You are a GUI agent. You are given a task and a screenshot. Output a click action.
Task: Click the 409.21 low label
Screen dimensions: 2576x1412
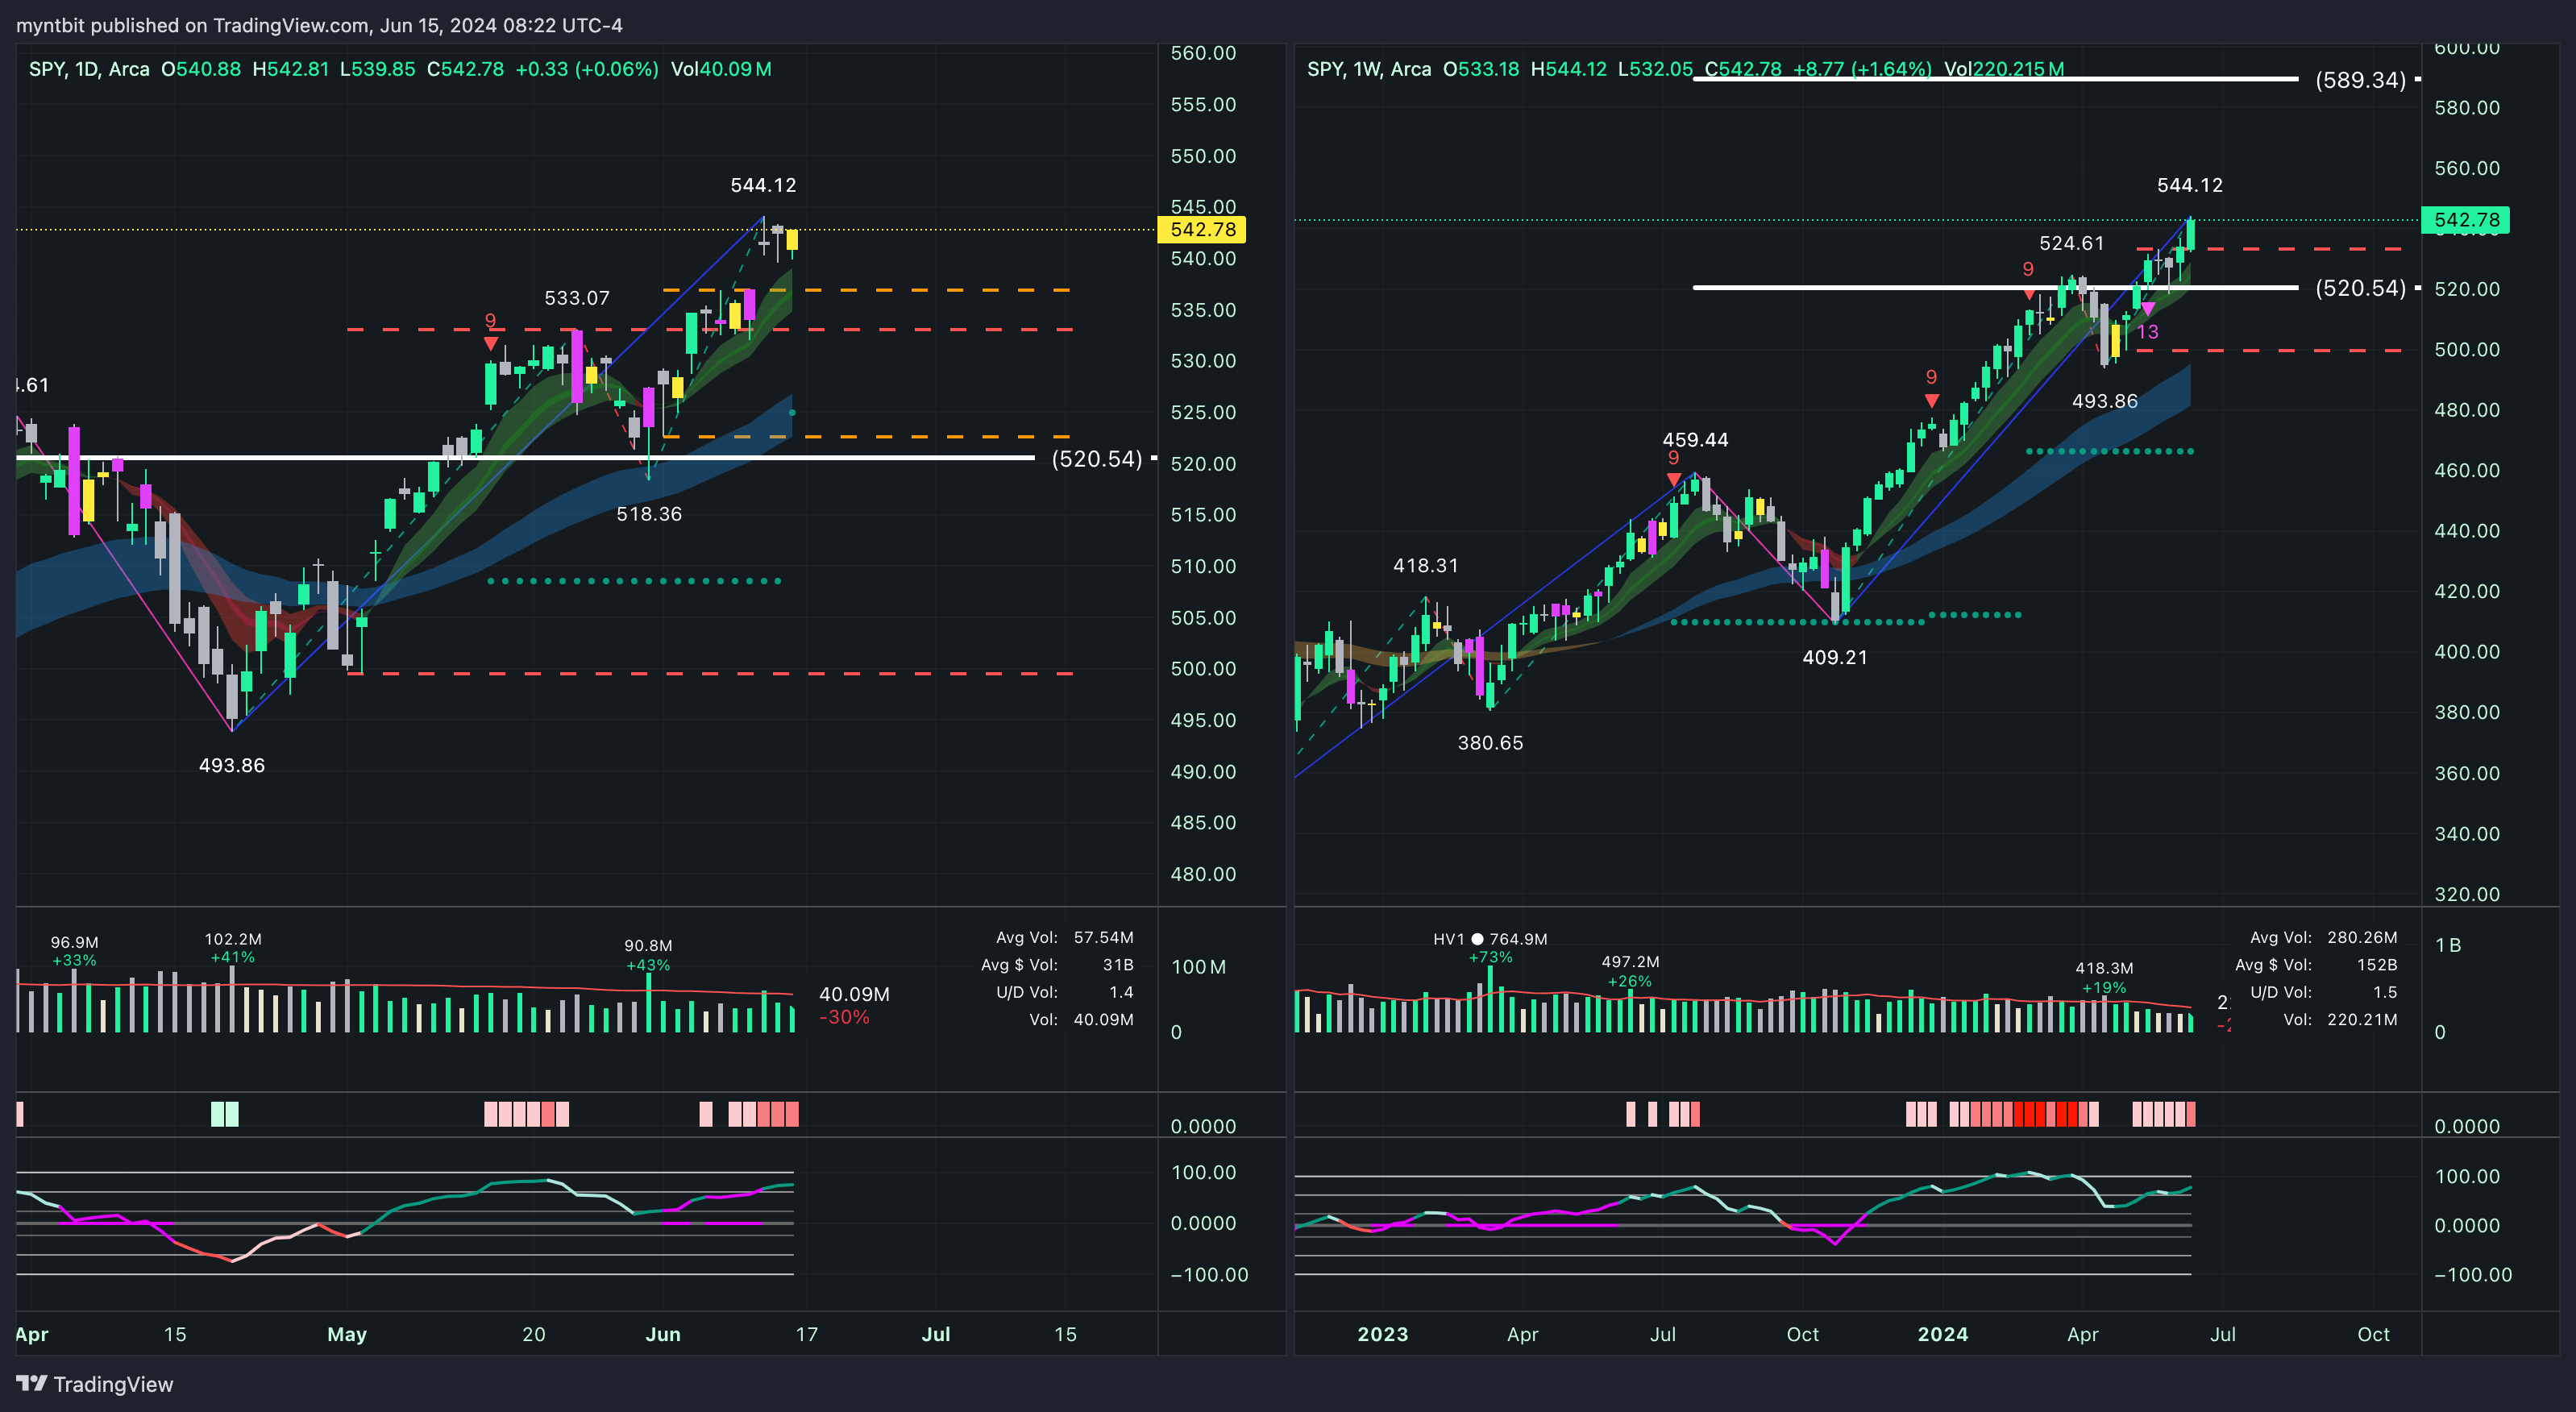1834,657
